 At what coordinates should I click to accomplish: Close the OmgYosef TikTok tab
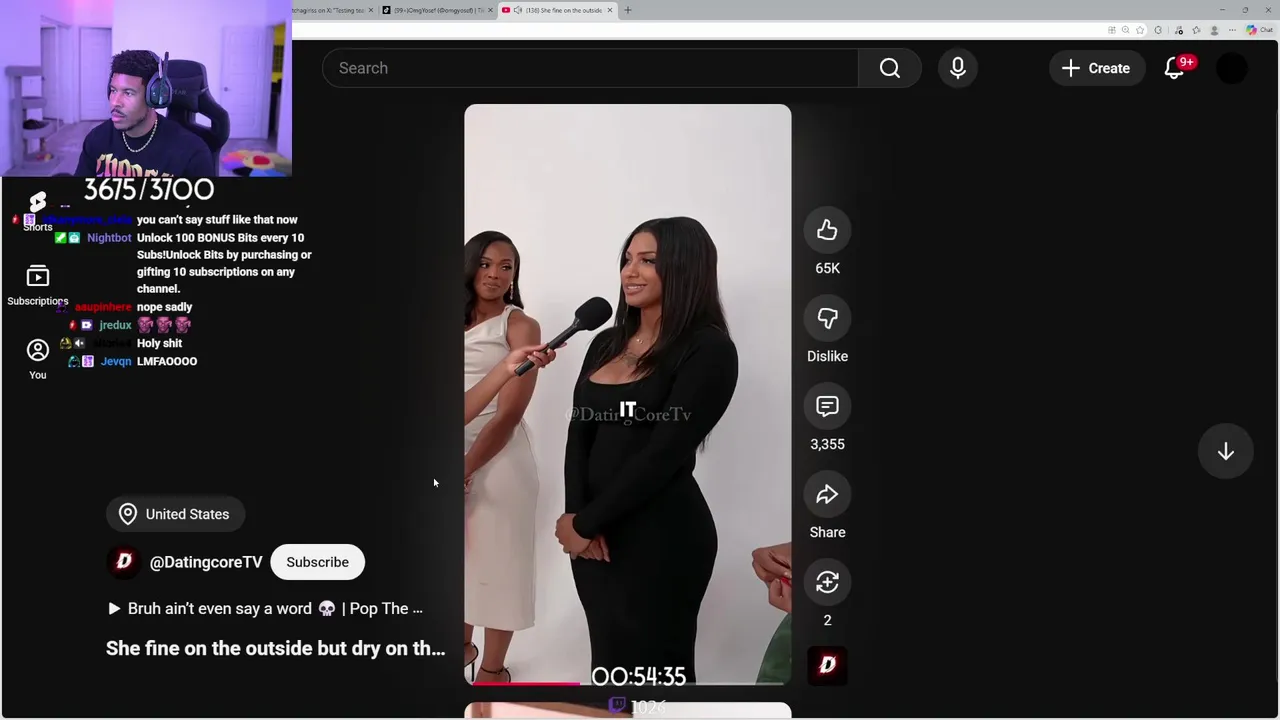click(x=490, y=10)
